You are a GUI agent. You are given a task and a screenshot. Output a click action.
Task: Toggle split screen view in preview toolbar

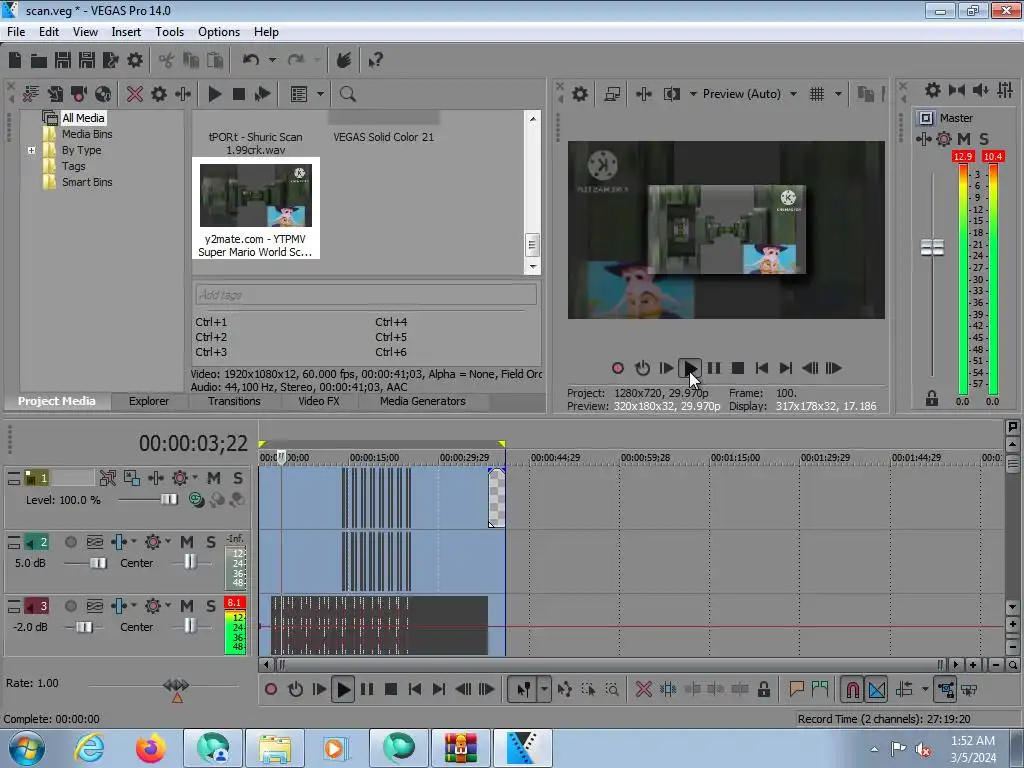pos(671,94)
